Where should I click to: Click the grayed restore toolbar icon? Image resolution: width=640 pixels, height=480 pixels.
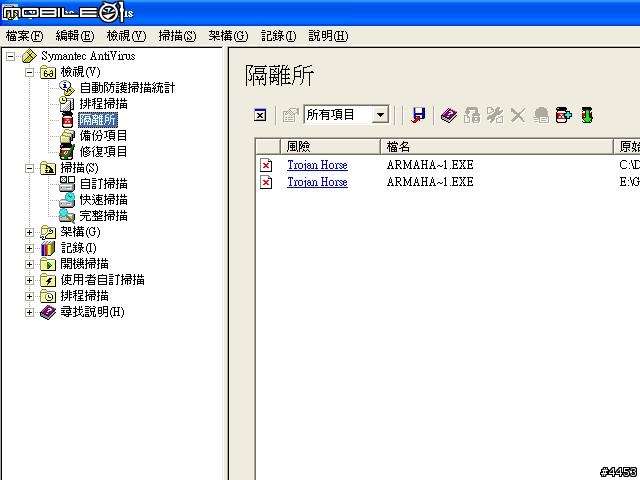pos(472,115)
